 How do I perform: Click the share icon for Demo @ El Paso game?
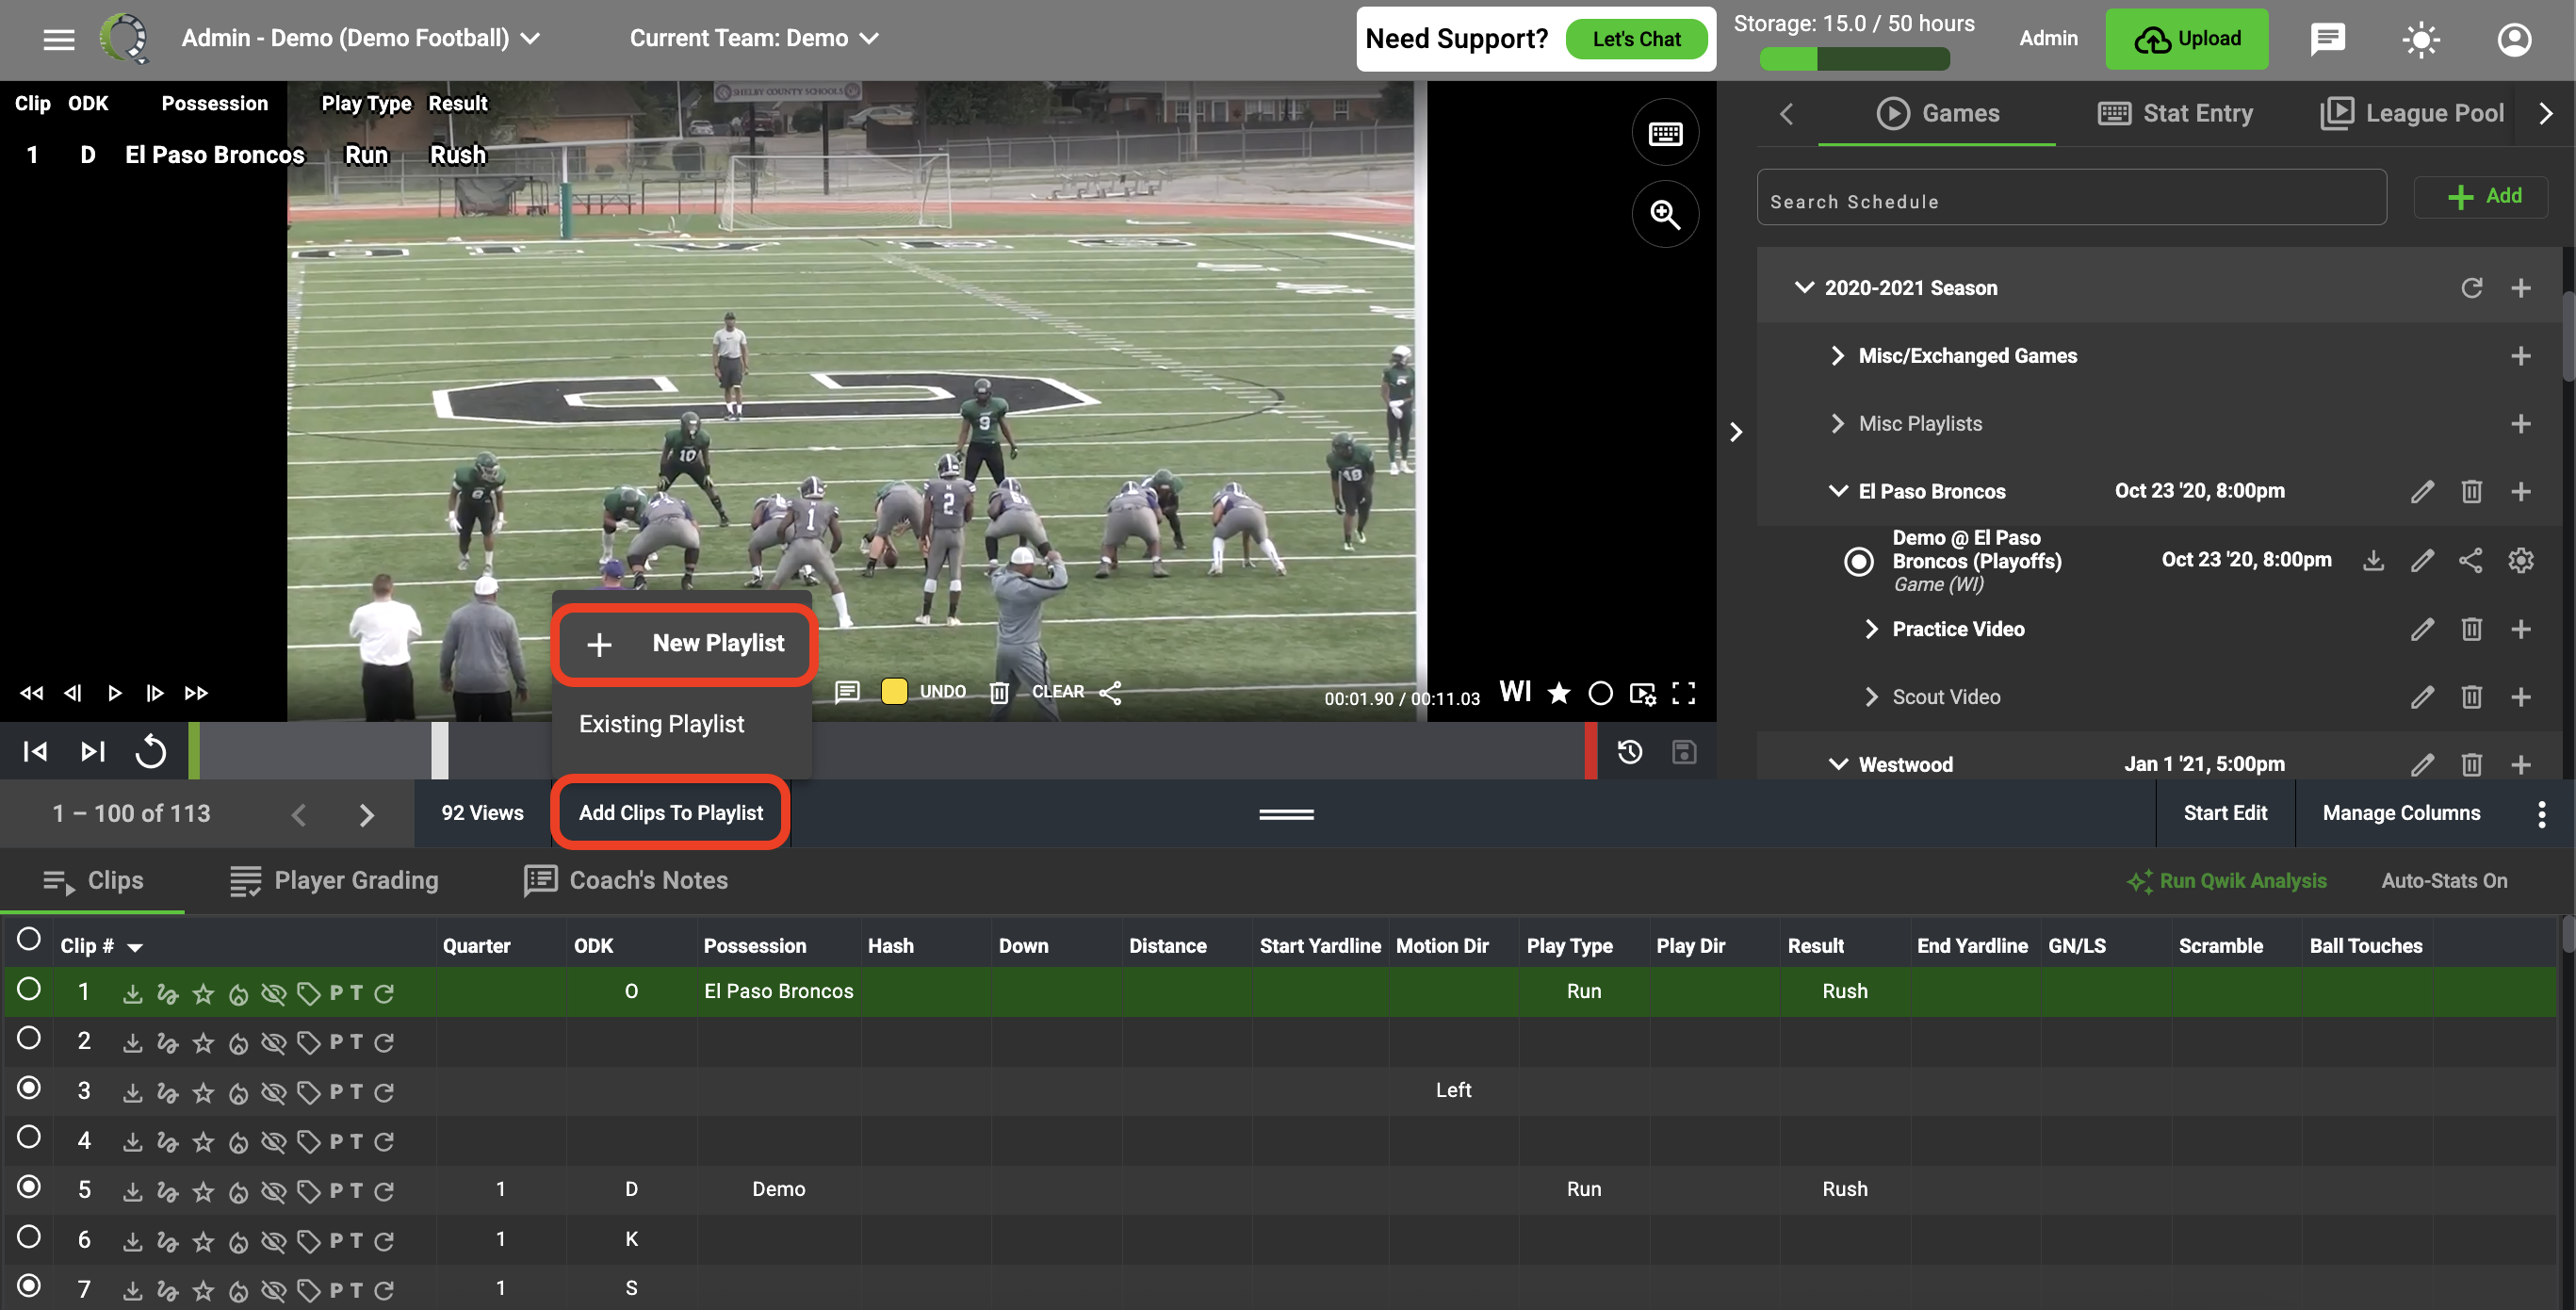2470,560
